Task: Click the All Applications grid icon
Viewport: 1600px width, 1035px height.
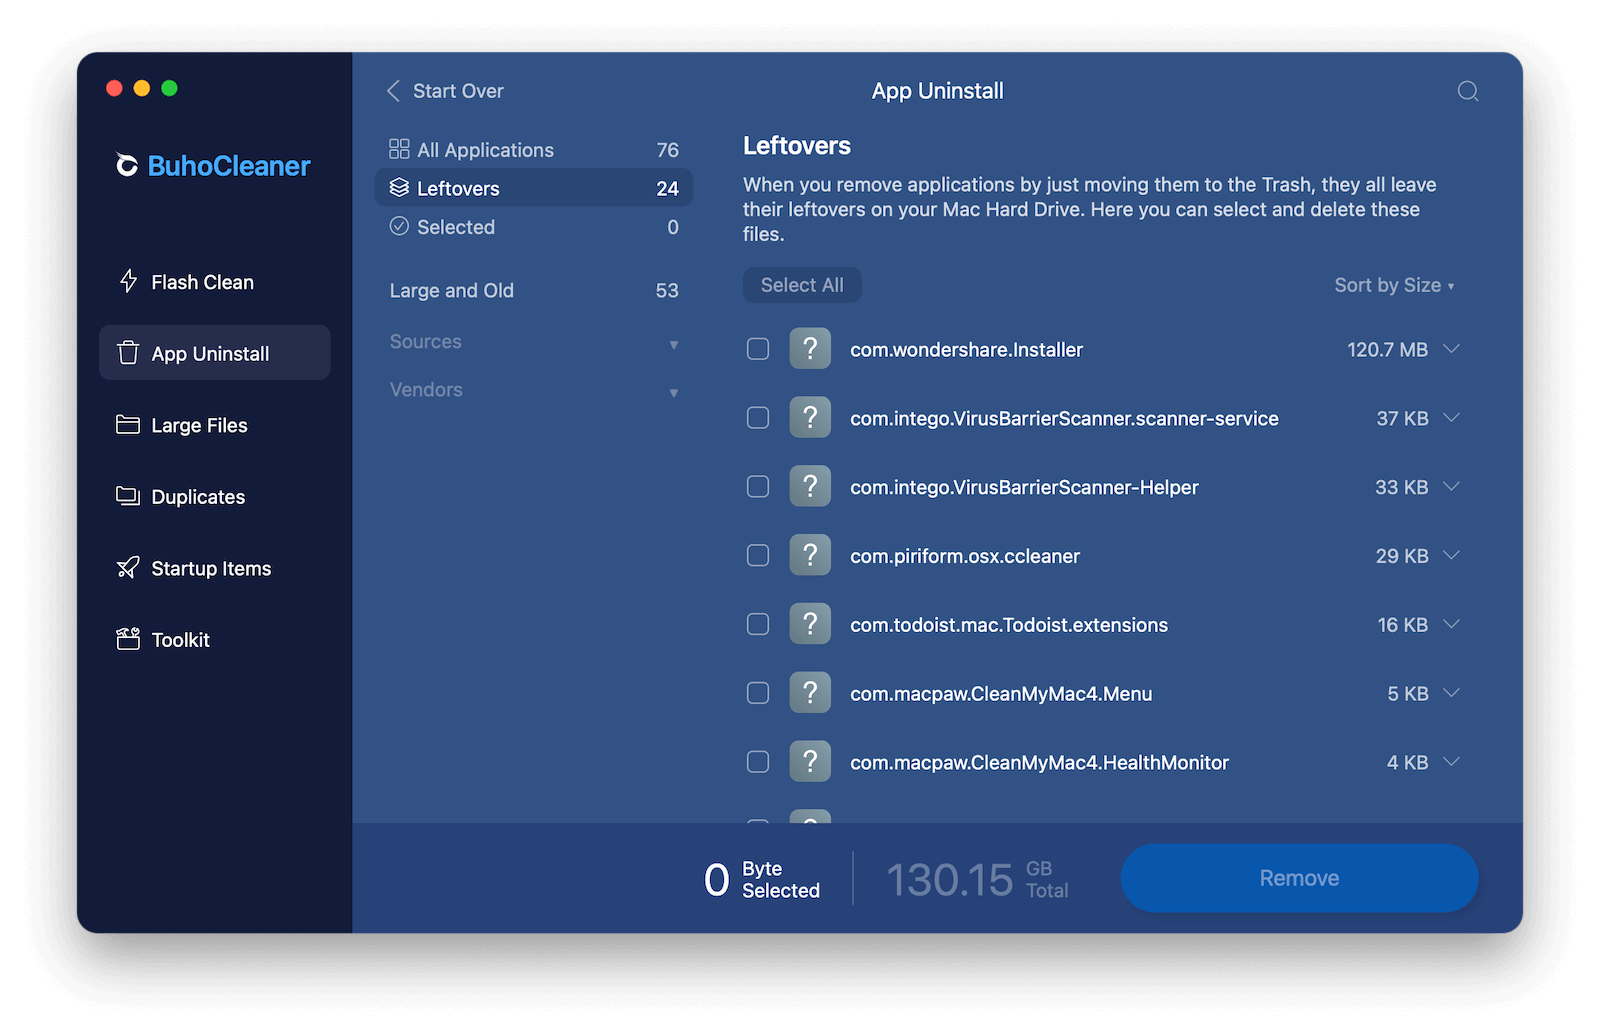Action: point(399,149)
